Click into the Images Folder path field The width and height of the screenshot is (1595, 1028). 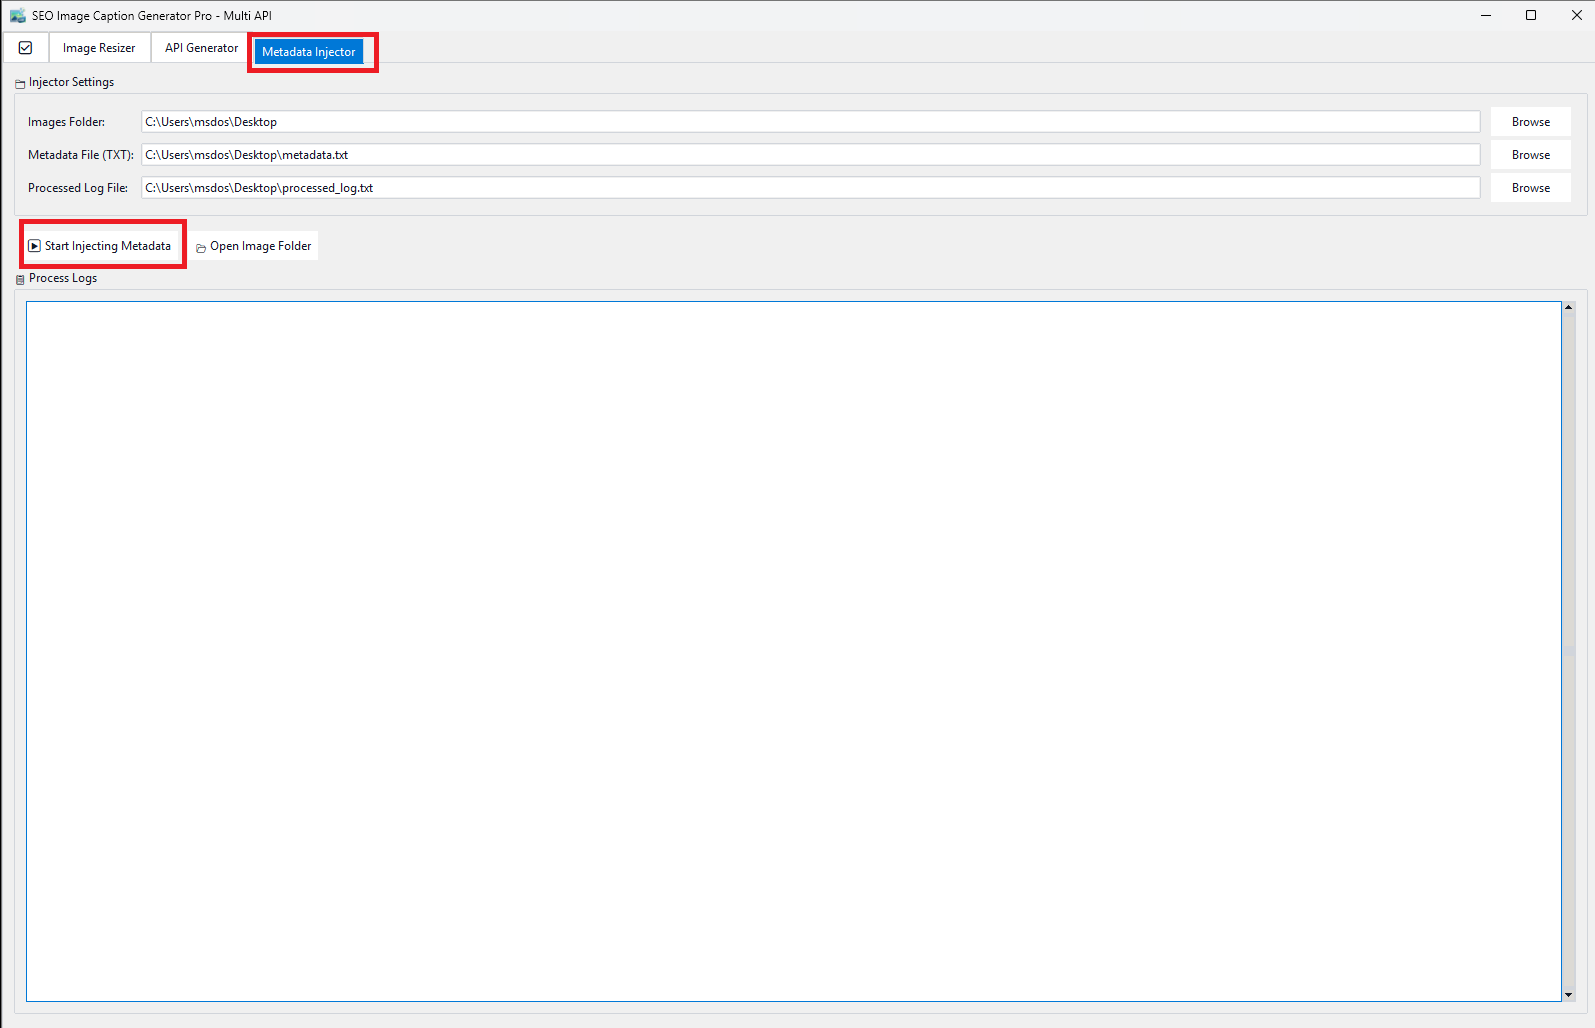[810, 122]
